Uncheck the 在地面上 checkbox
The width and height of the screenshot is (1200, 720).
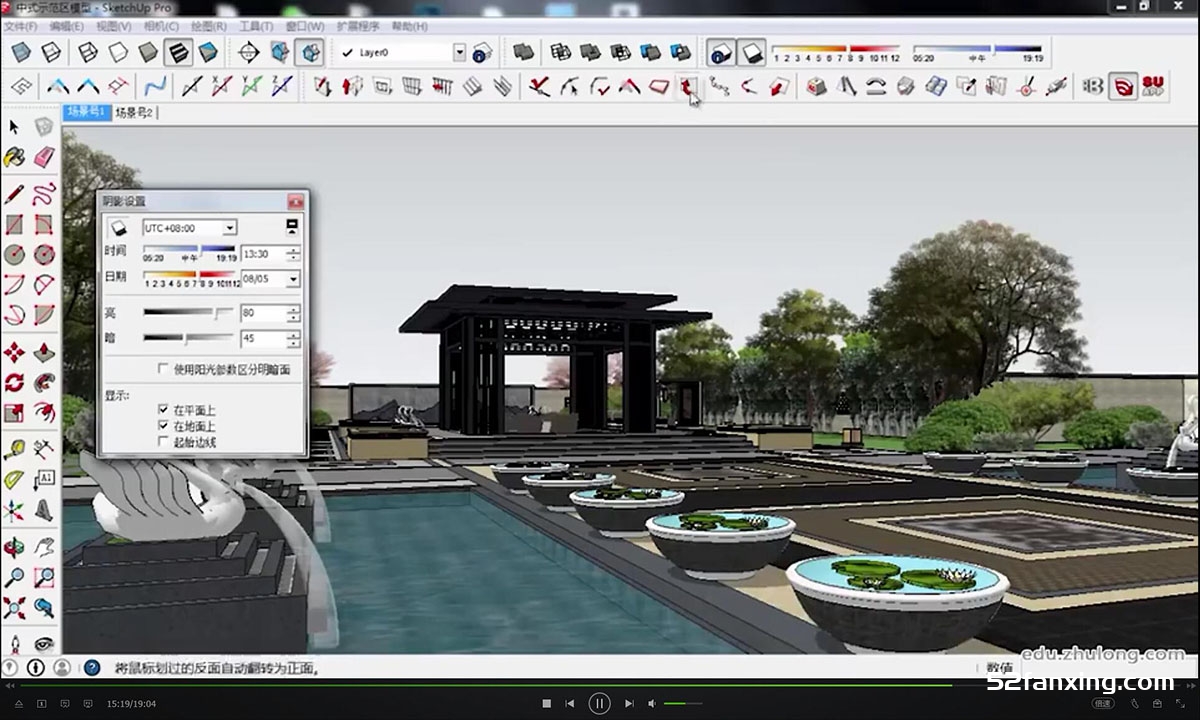pos(163,426)
